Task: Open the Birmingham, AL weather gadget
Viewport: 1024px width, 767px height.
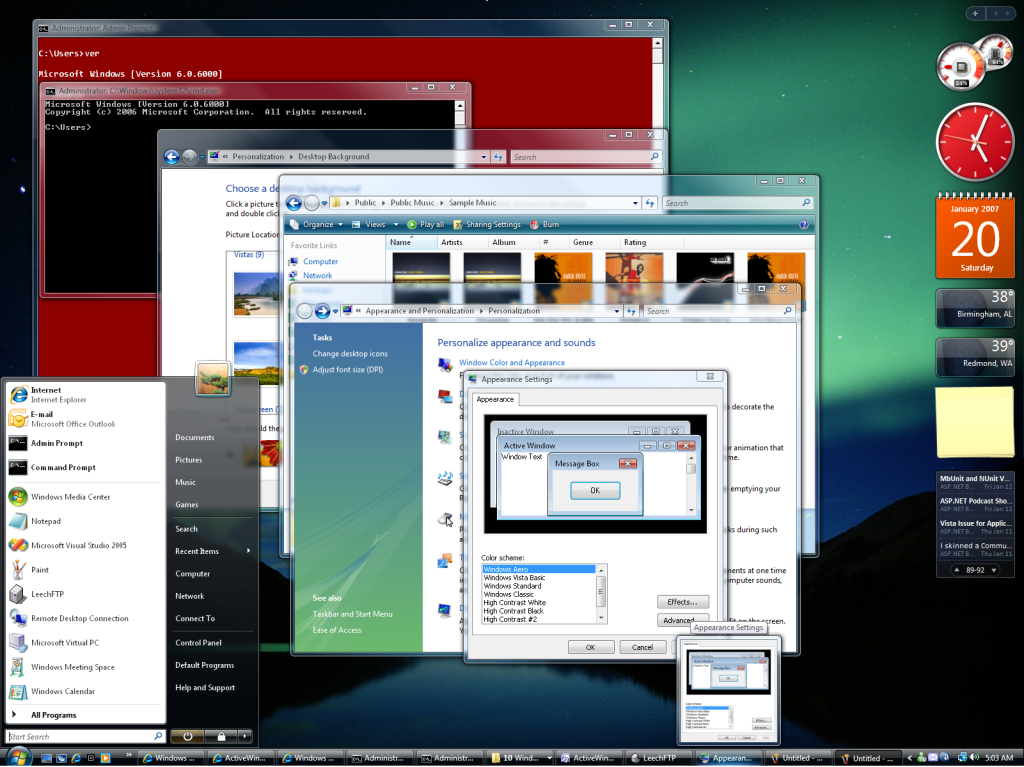Action: (975, 308)
